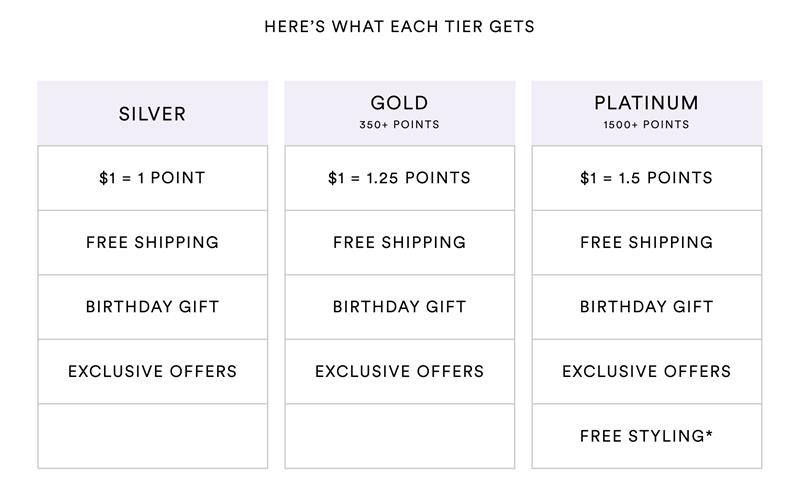
Task: Click the Free Styling* perk in Platinum
Action: [646, 436]
